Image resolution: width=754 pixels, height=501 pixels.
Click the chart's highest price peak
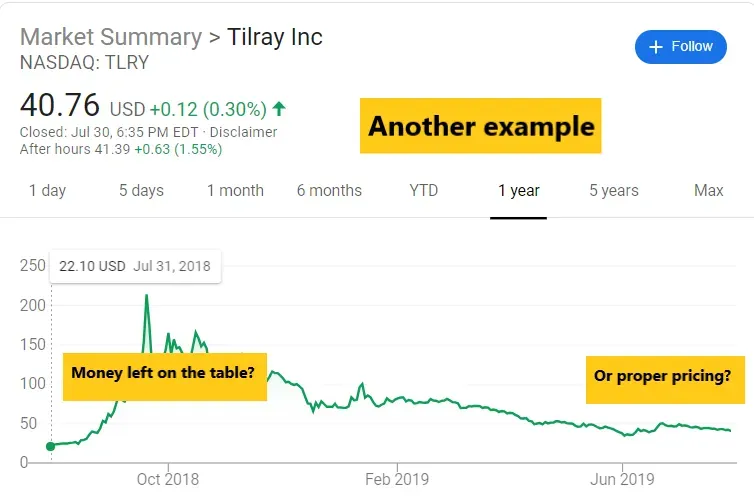pos(147,296)
